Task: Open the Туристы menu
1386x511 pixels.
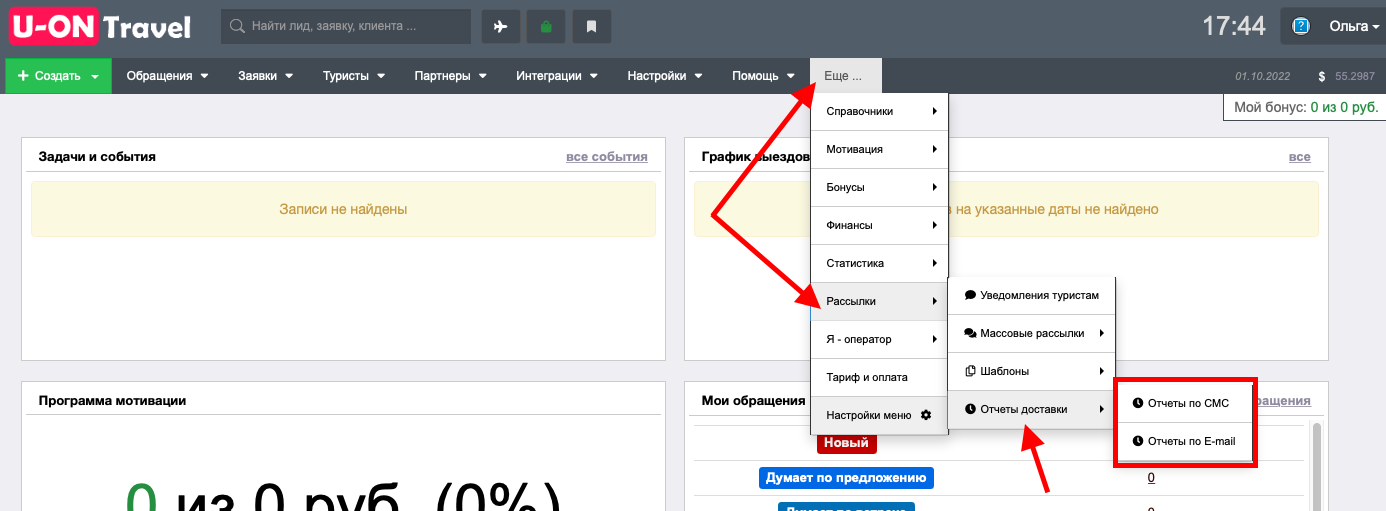Action: coord(353,76)
